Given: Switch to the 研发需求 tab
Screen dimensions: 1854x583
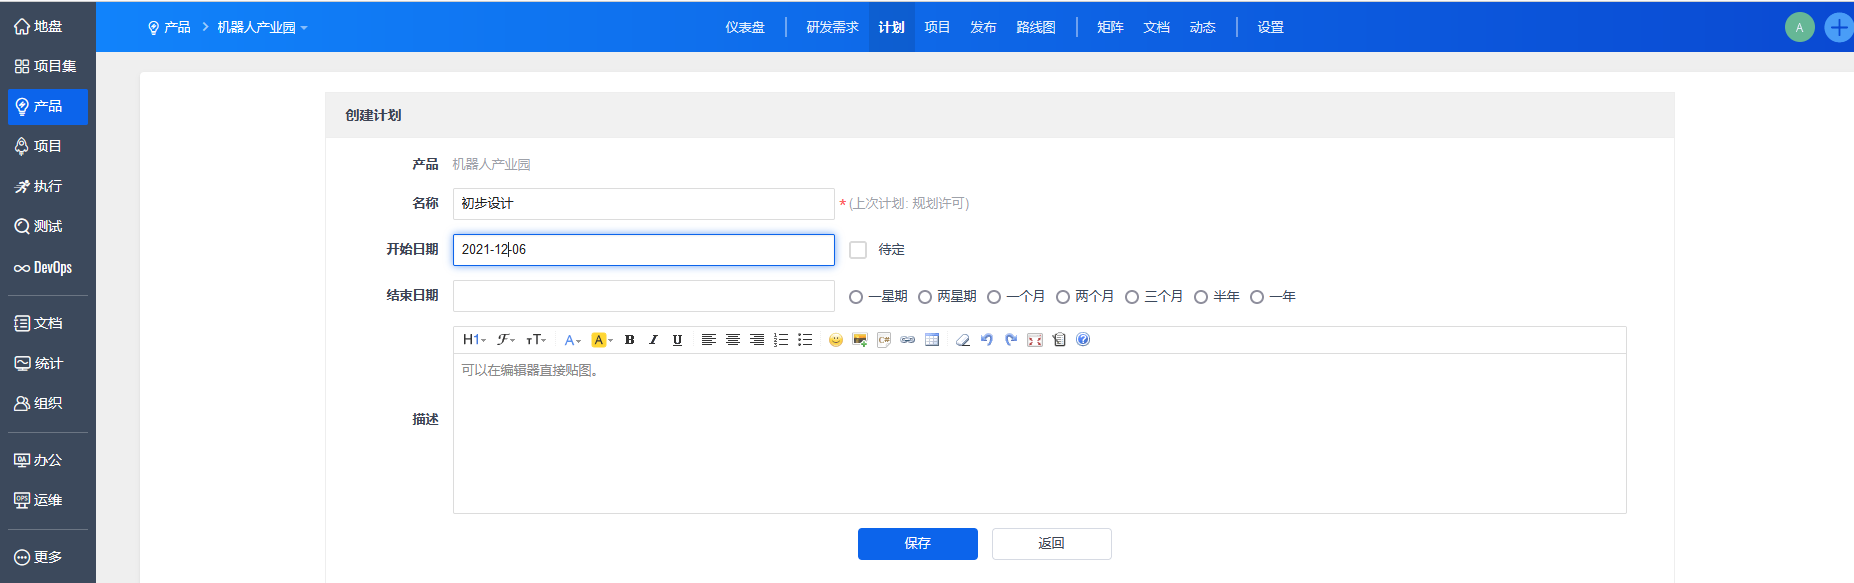Looking at the screenshot, I should point(832,27).
